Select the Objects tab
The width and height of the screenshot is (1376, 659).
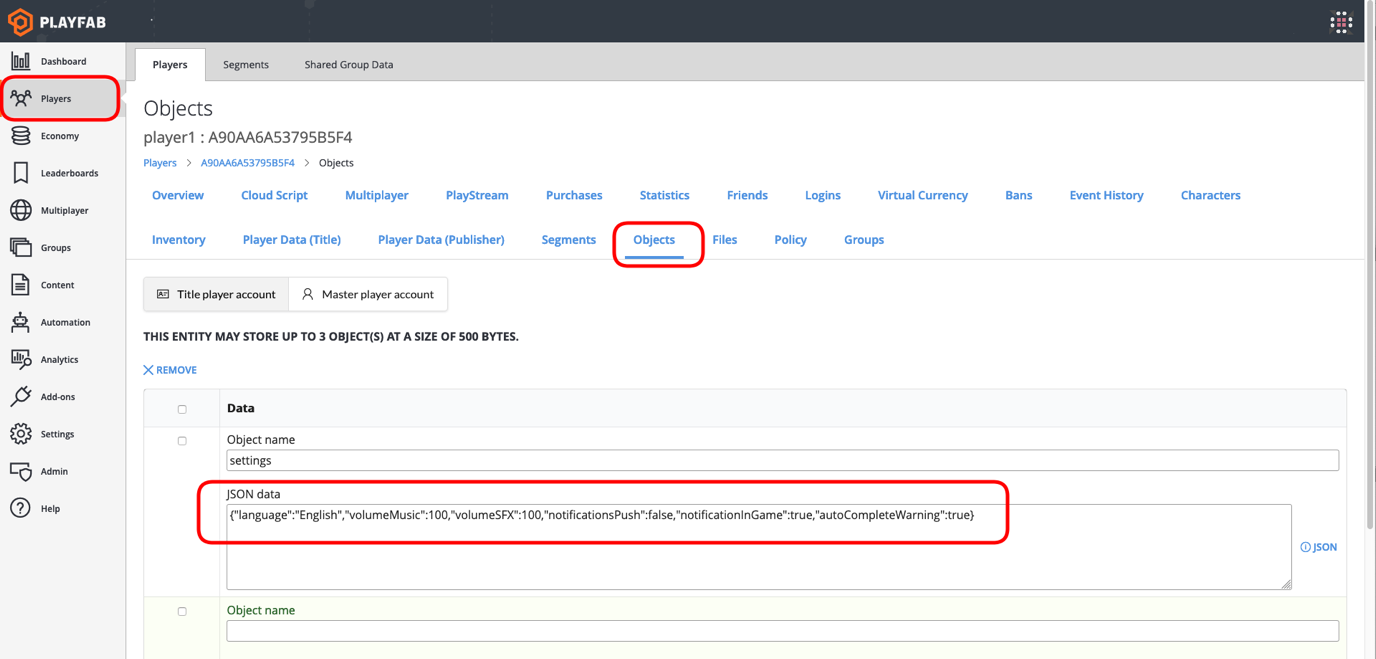click(654, 240)
